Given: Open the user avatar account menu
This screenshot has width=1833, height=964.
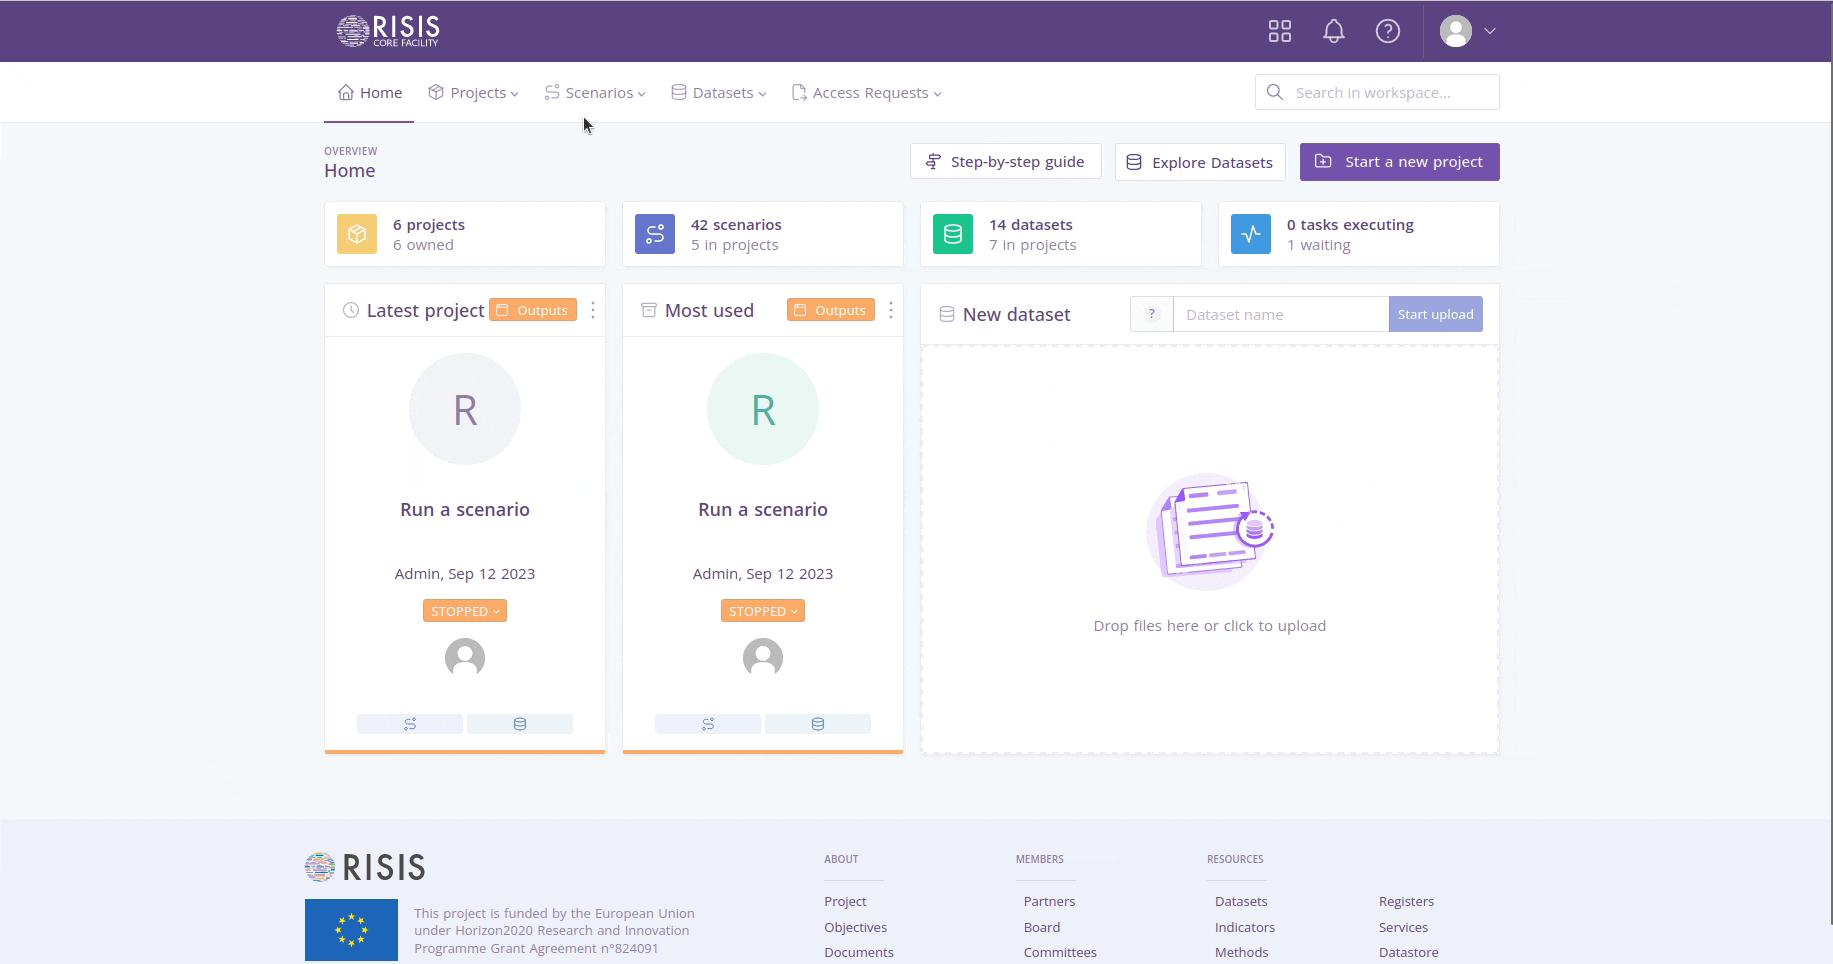Looking at the screenshot, I should click(x=1467, y=31).
